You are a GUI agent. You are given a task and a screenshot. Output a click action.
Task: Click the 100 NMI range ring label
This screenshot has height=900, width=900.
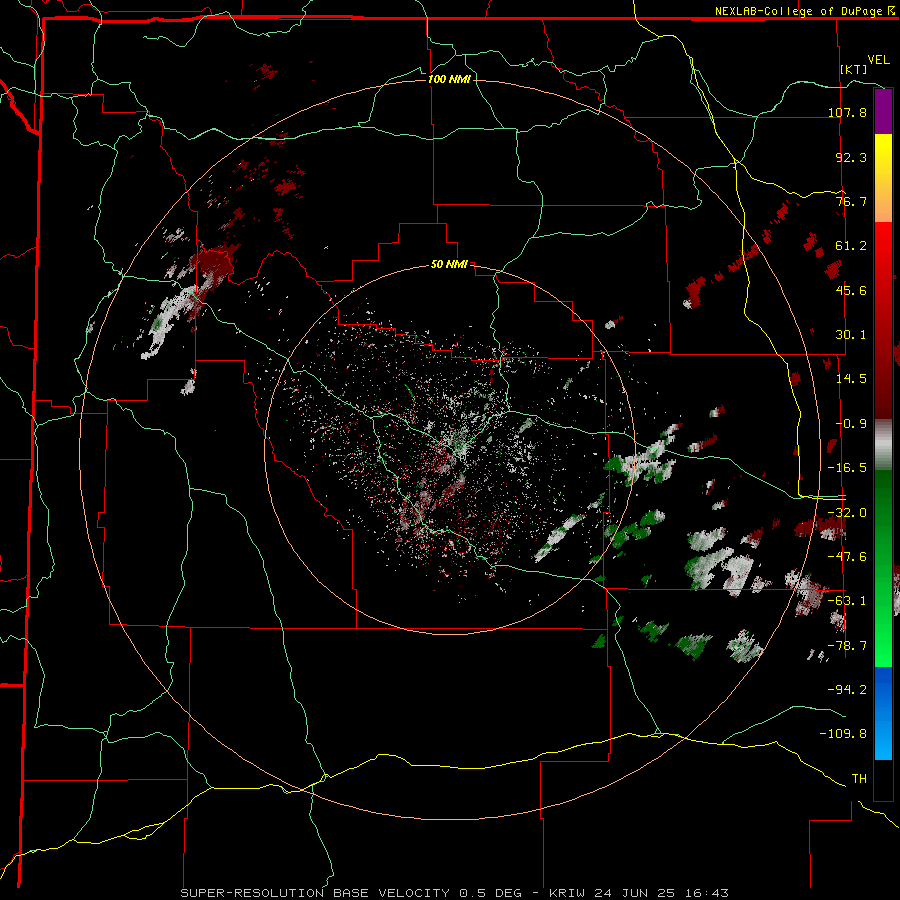tap(449, 79)
